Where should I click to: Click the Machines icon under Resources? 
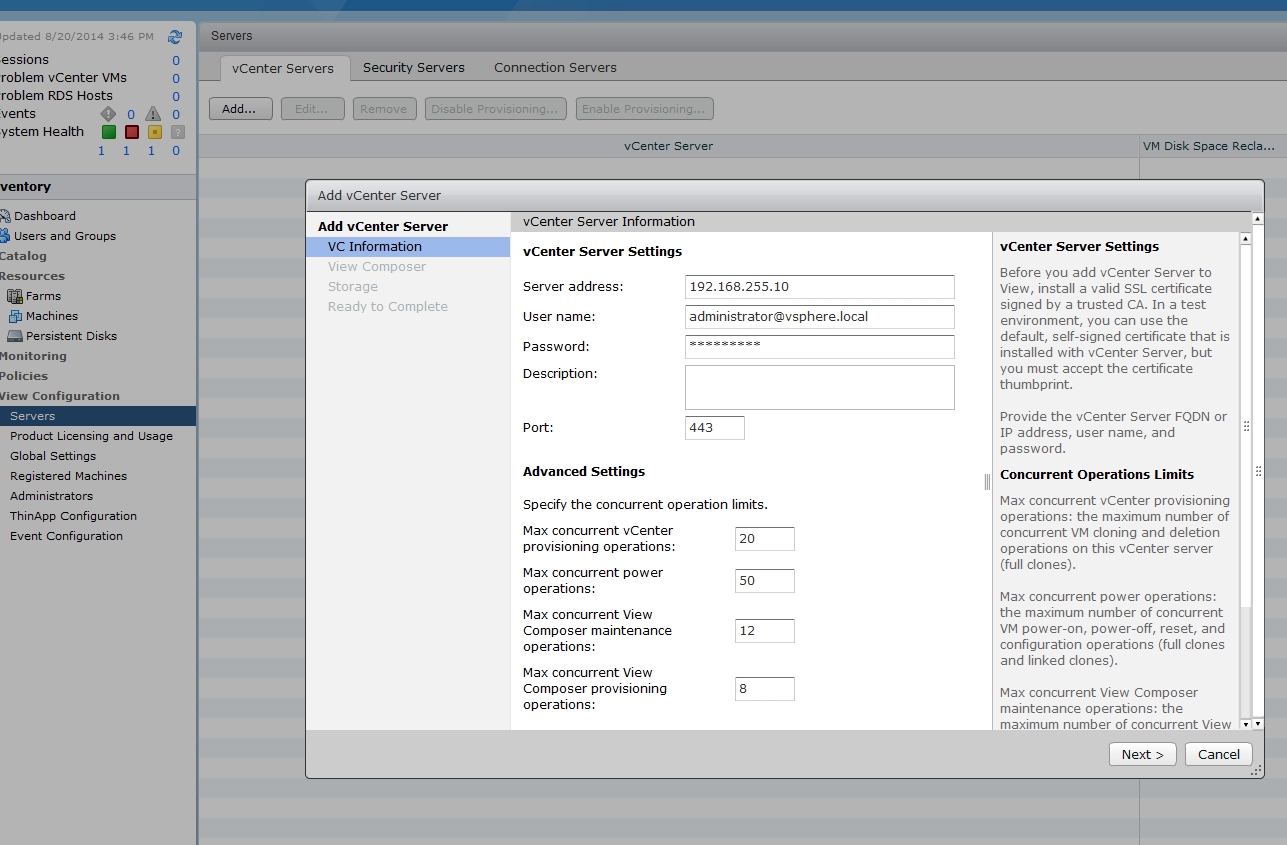pyautogui.click(x=15, y=316)
